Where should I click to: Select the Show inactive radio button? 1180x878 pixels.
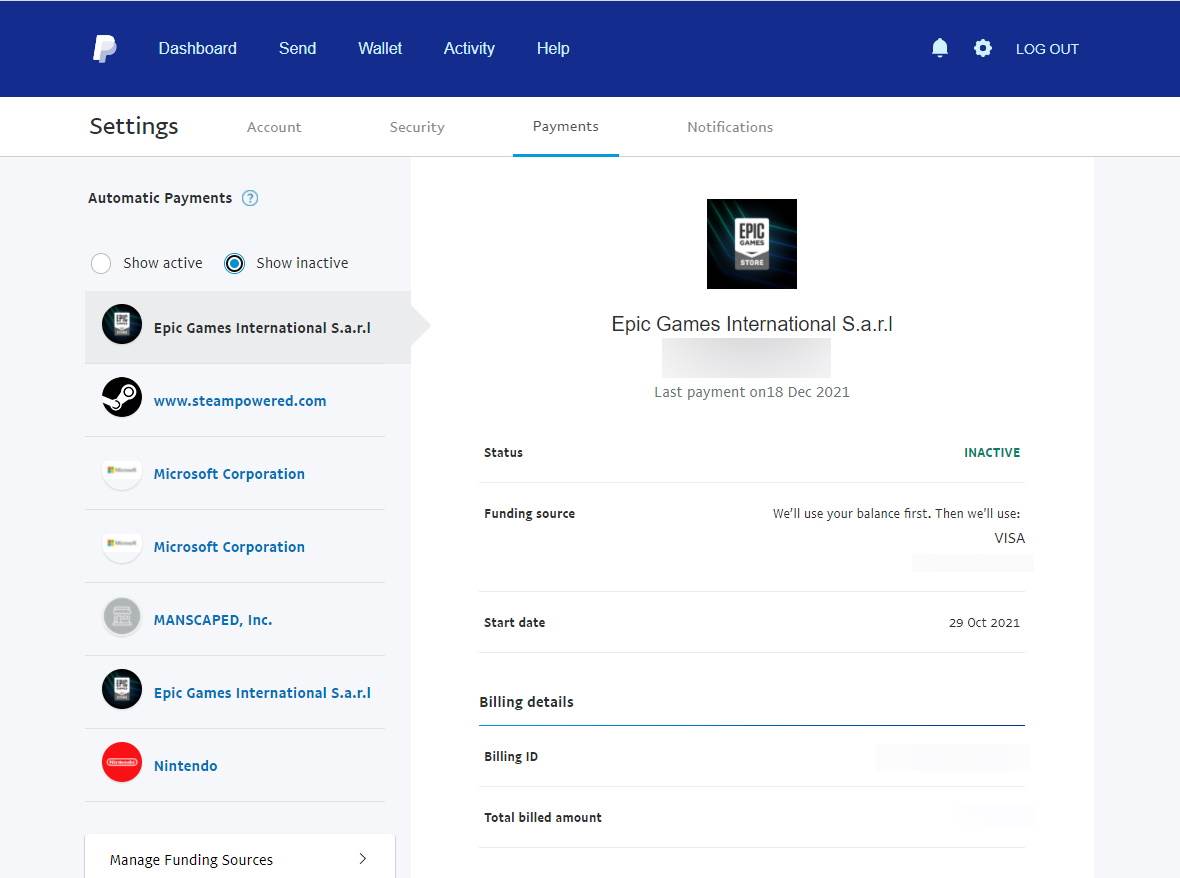coord(233,263)
